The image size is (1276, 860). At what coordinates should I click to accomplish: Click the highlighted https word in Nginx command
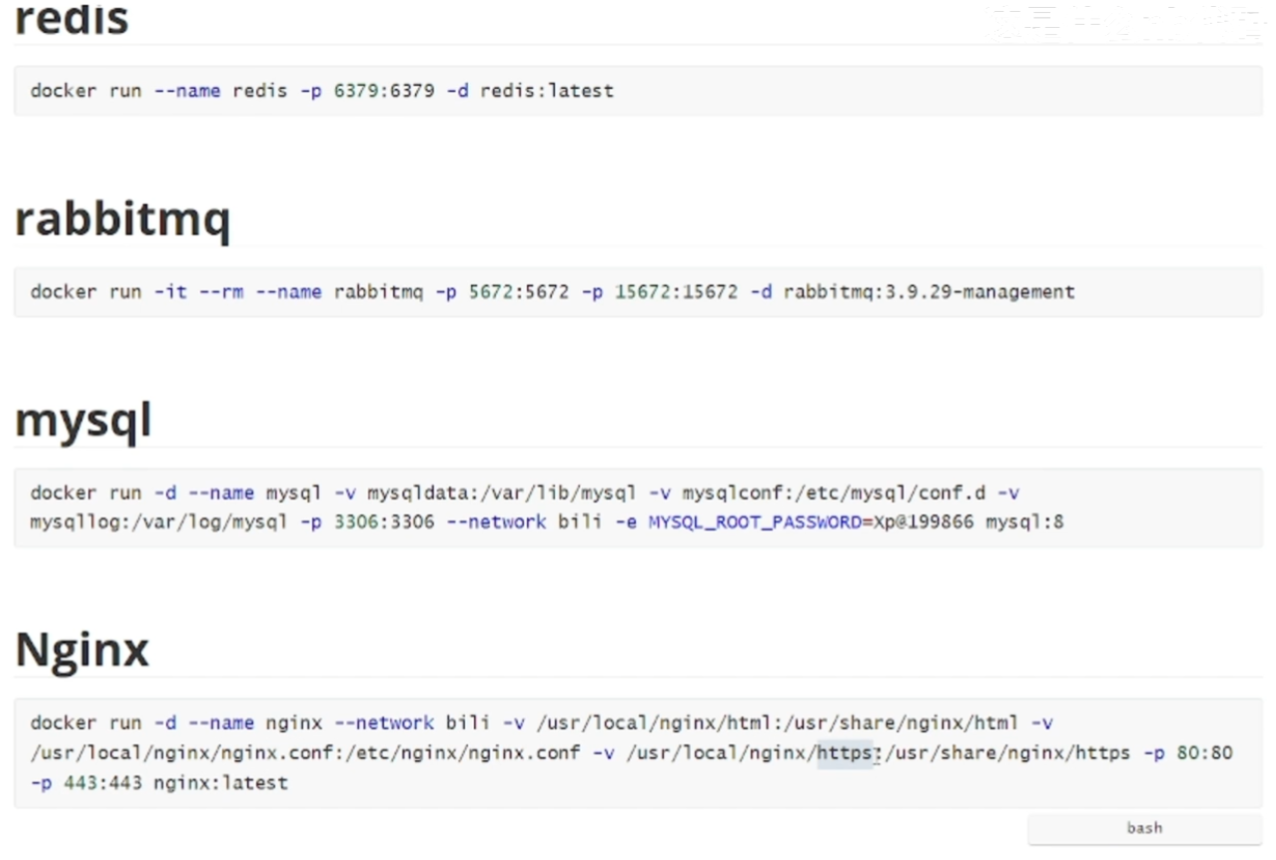click(x=845, y=752)
